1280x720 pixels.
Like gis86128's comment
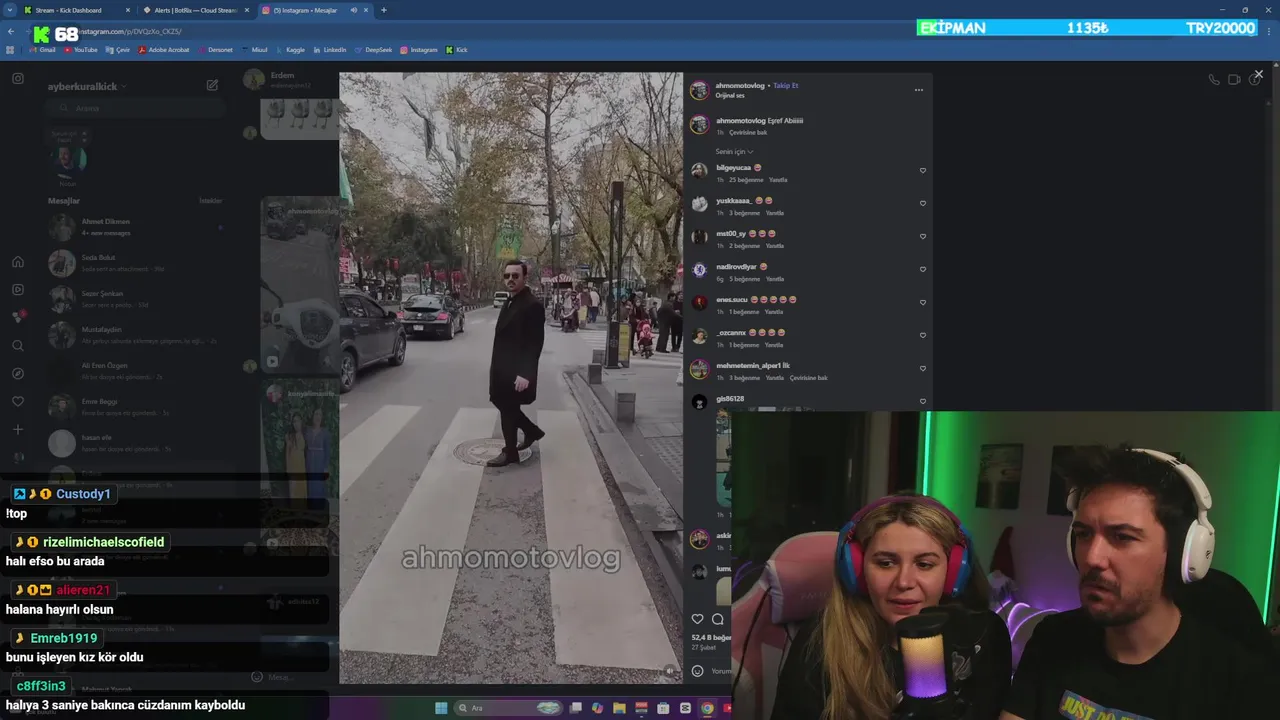923,402
